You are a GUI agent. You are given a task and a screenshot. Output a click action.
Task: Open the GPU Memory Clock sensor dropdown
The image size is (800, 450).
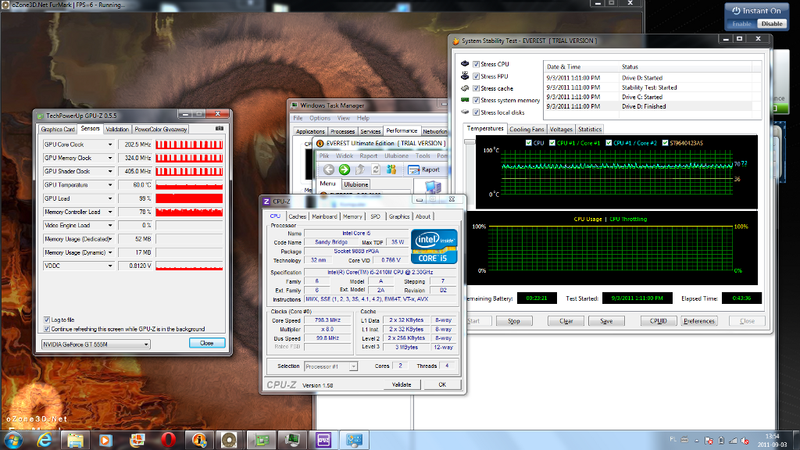[110, 158]
